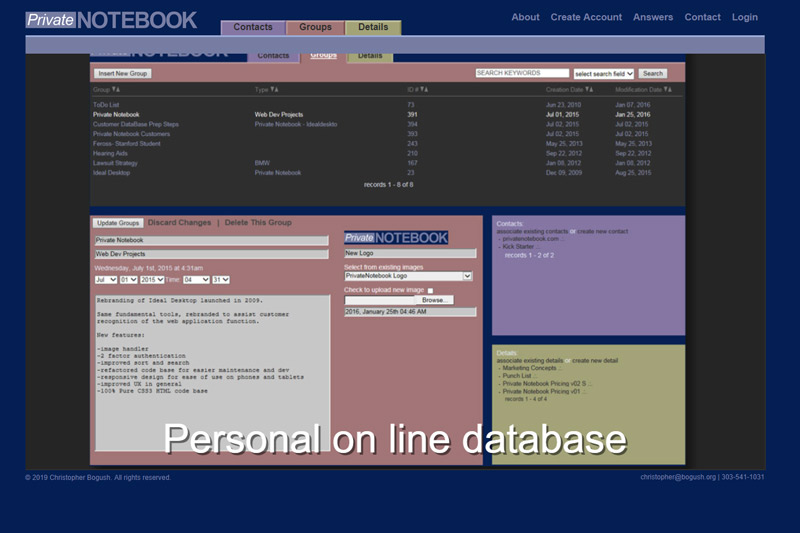This screenshot has height=533, width=800.
Task: Sort by the ID # column arrows
Action: 424,90
